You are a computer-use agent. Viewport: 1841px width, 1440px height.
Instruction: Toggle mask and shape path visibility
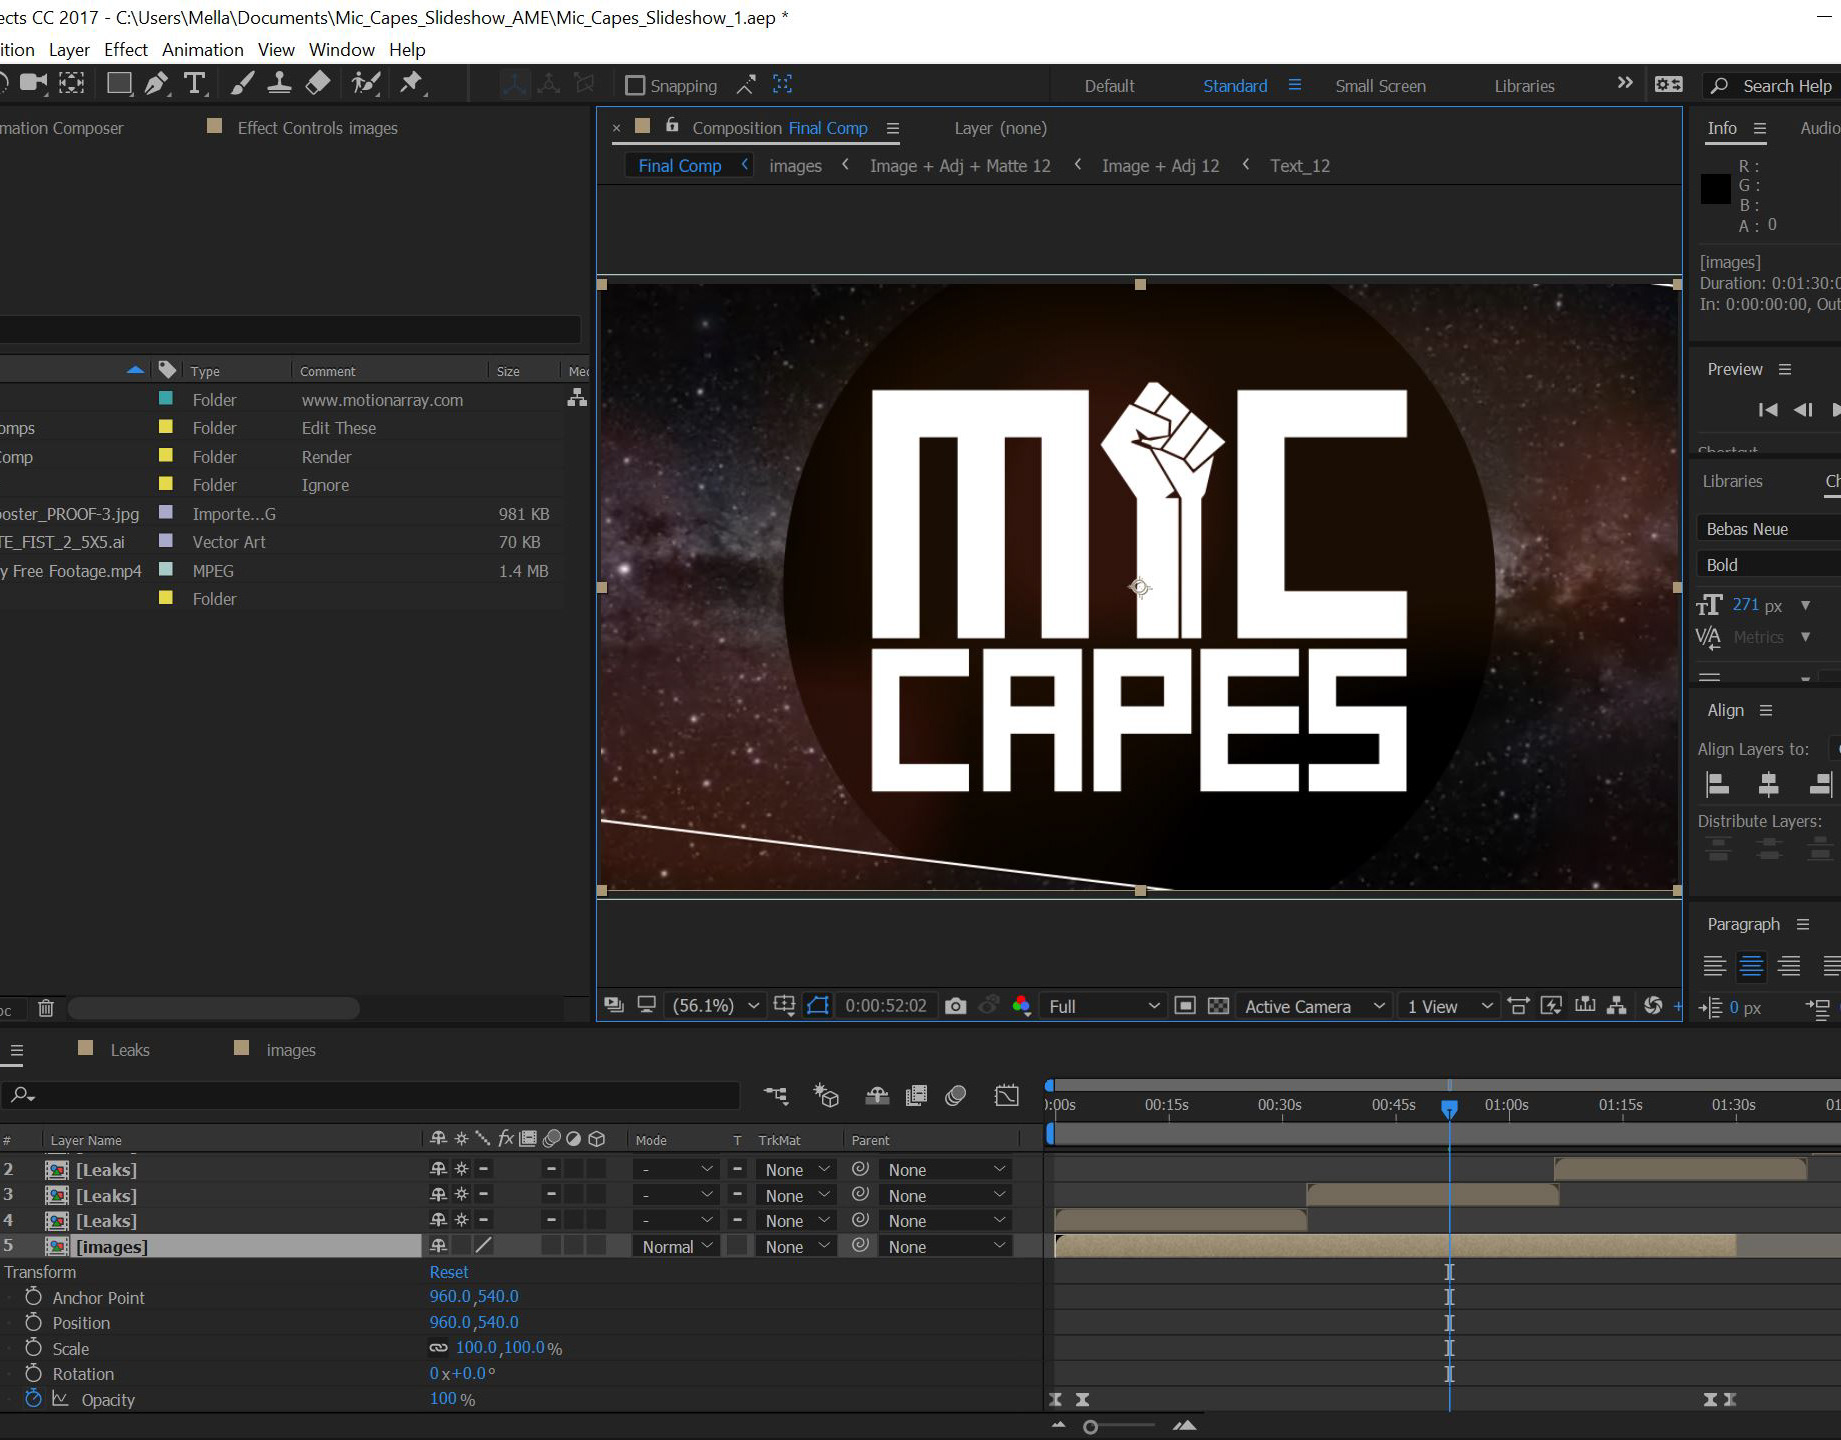(x=818, y=1006)
